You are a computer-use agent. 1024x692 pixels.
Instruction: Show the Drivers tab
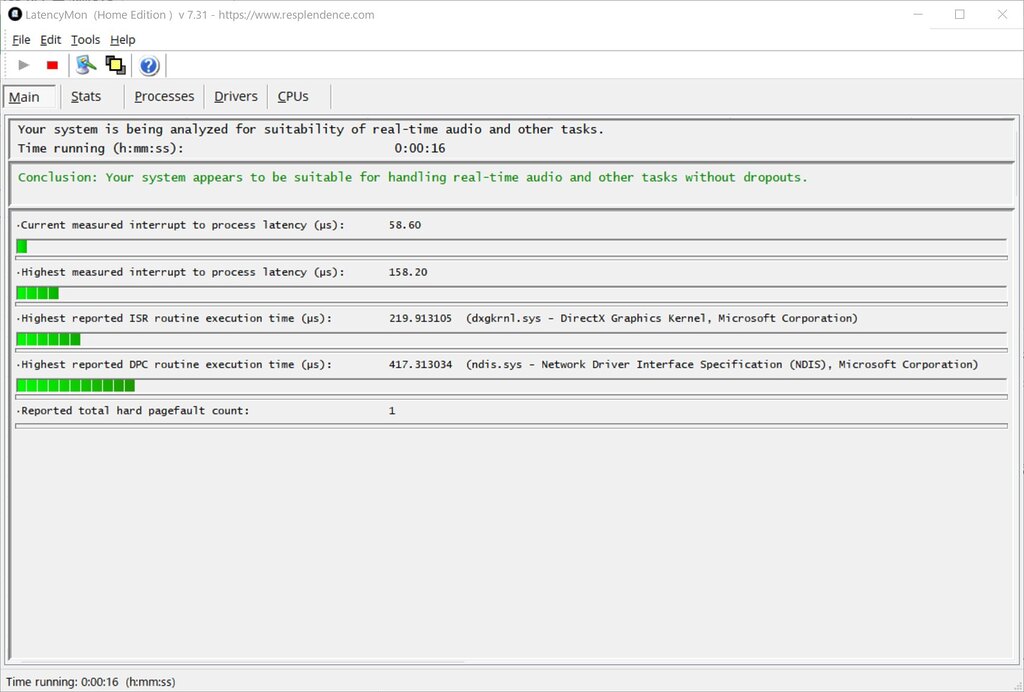point(236,97)
